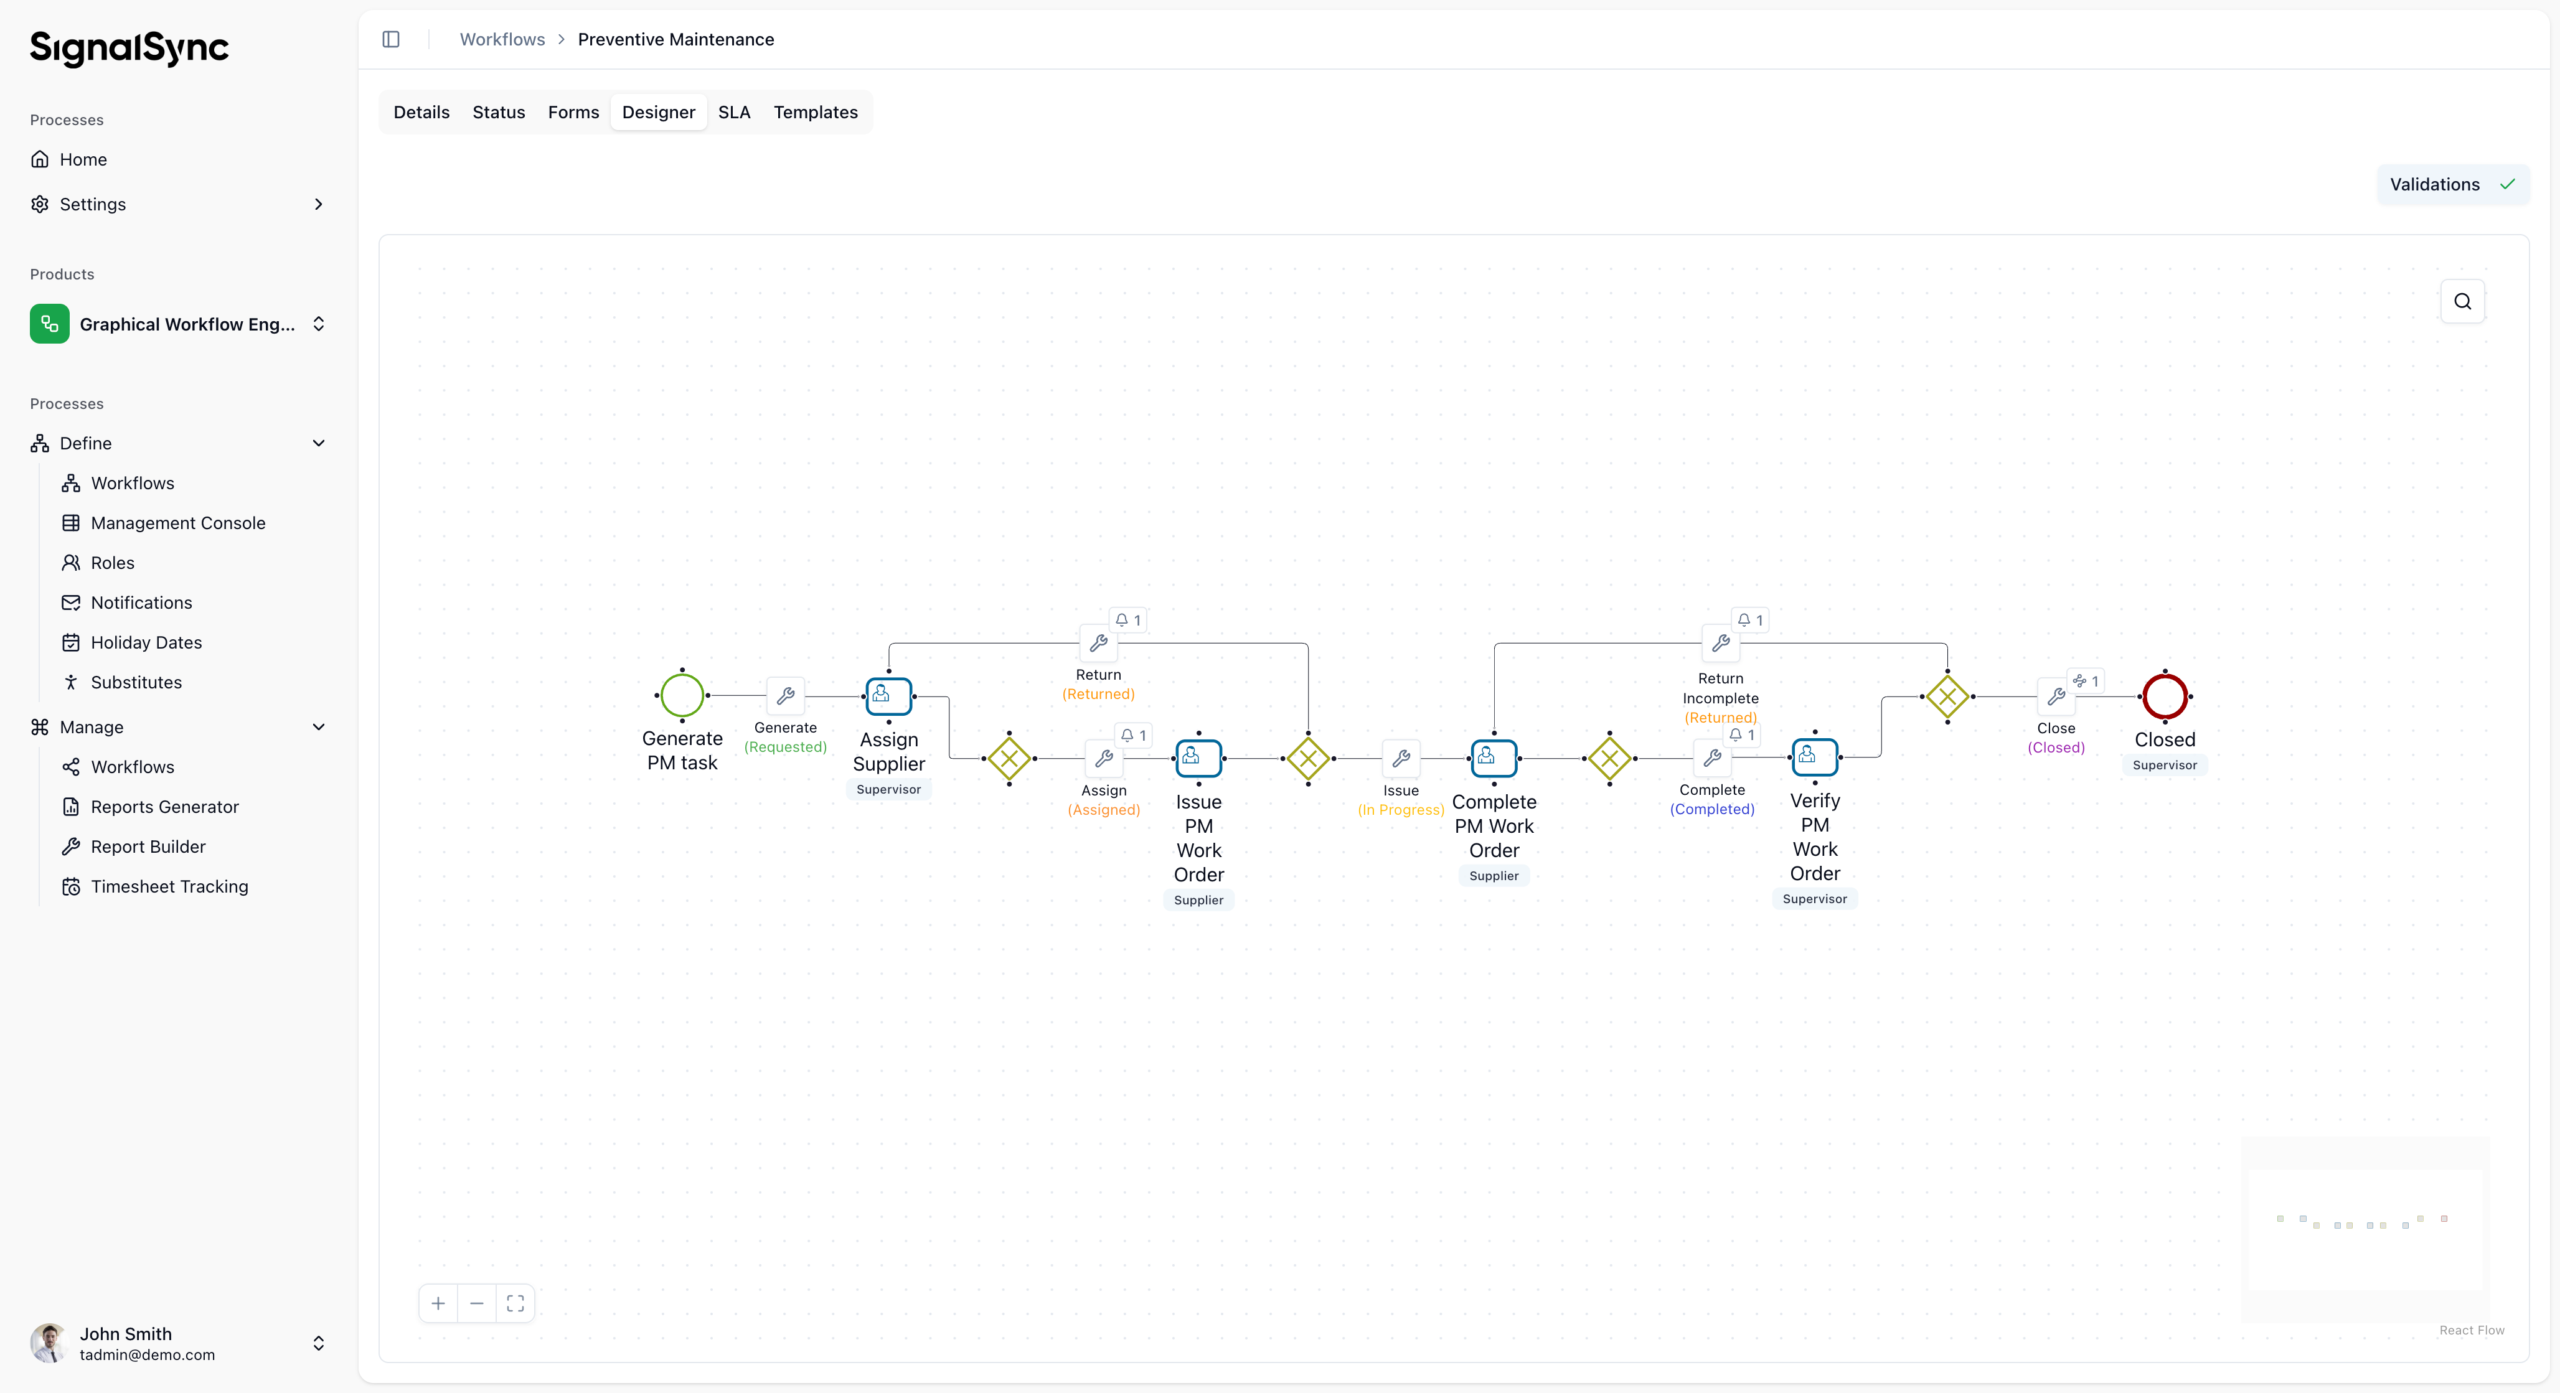
Task: Zoom in with the plus control
Action: [438, 1303]
